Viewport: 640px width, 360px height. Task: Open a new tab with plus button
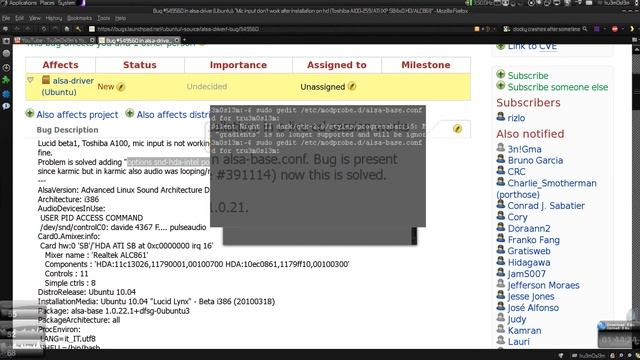click(x=184, y=40)
